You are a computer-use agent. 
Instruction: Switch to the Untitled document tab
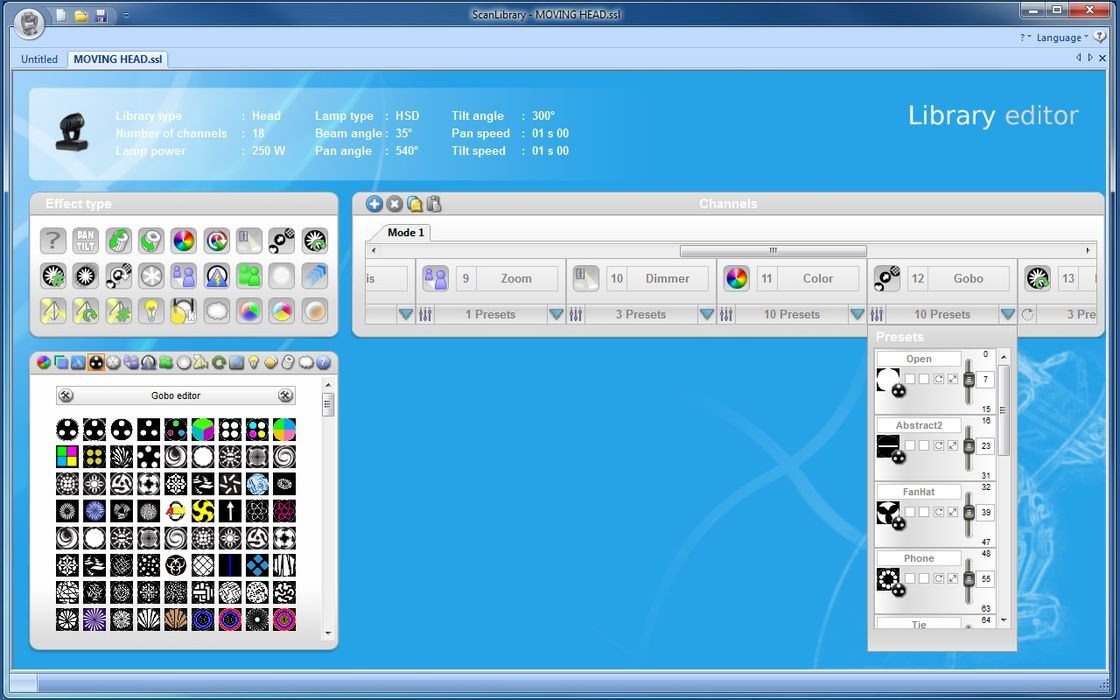point(40,59)
